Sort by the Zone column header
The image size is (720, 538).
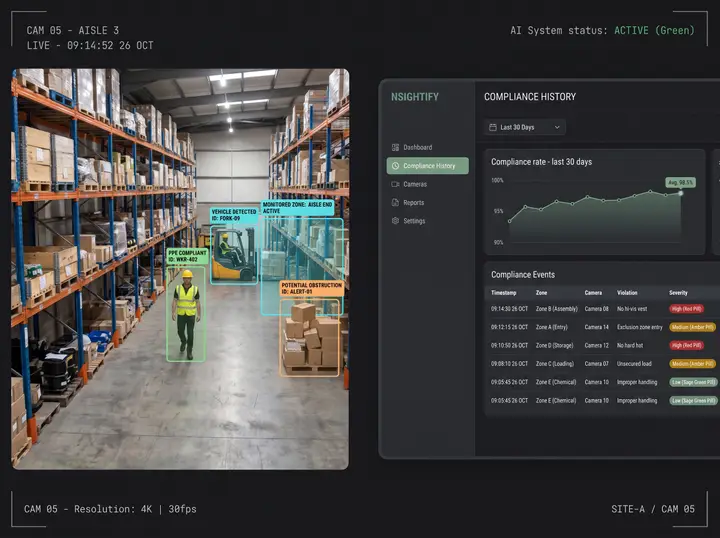541,293
